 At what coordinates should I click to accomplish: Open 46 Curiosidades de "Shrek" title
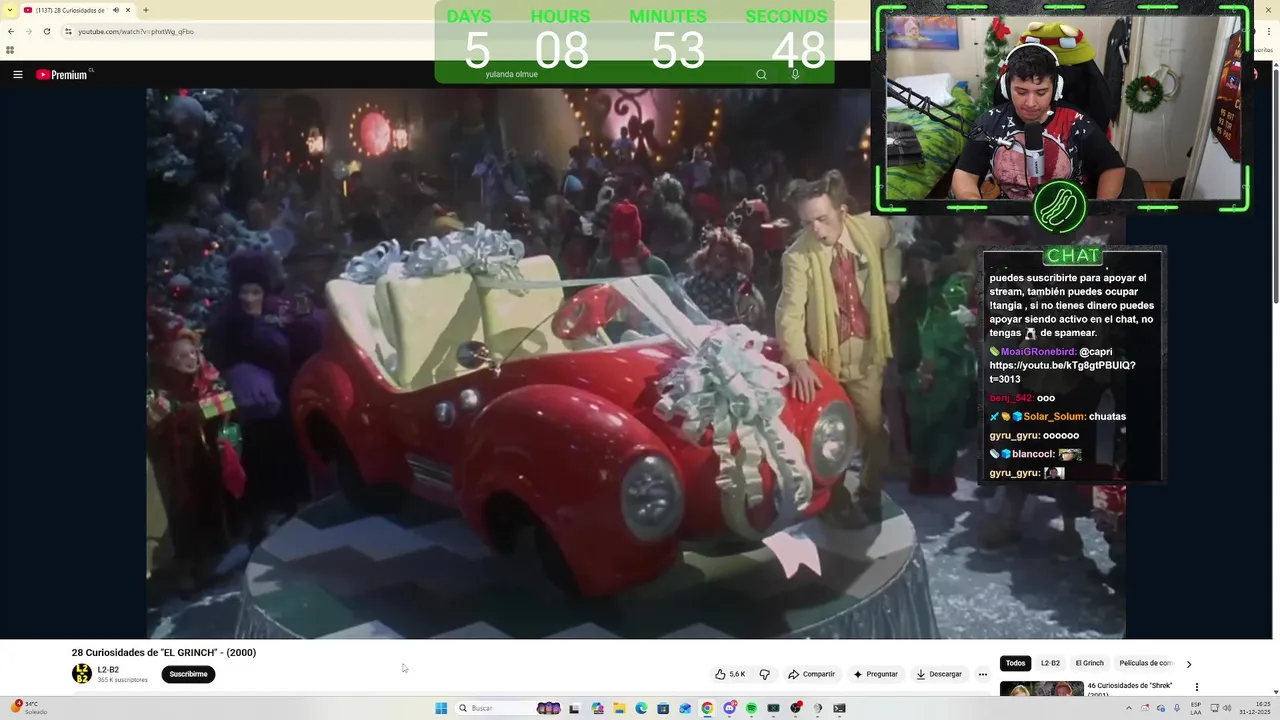coord(1129,688)
